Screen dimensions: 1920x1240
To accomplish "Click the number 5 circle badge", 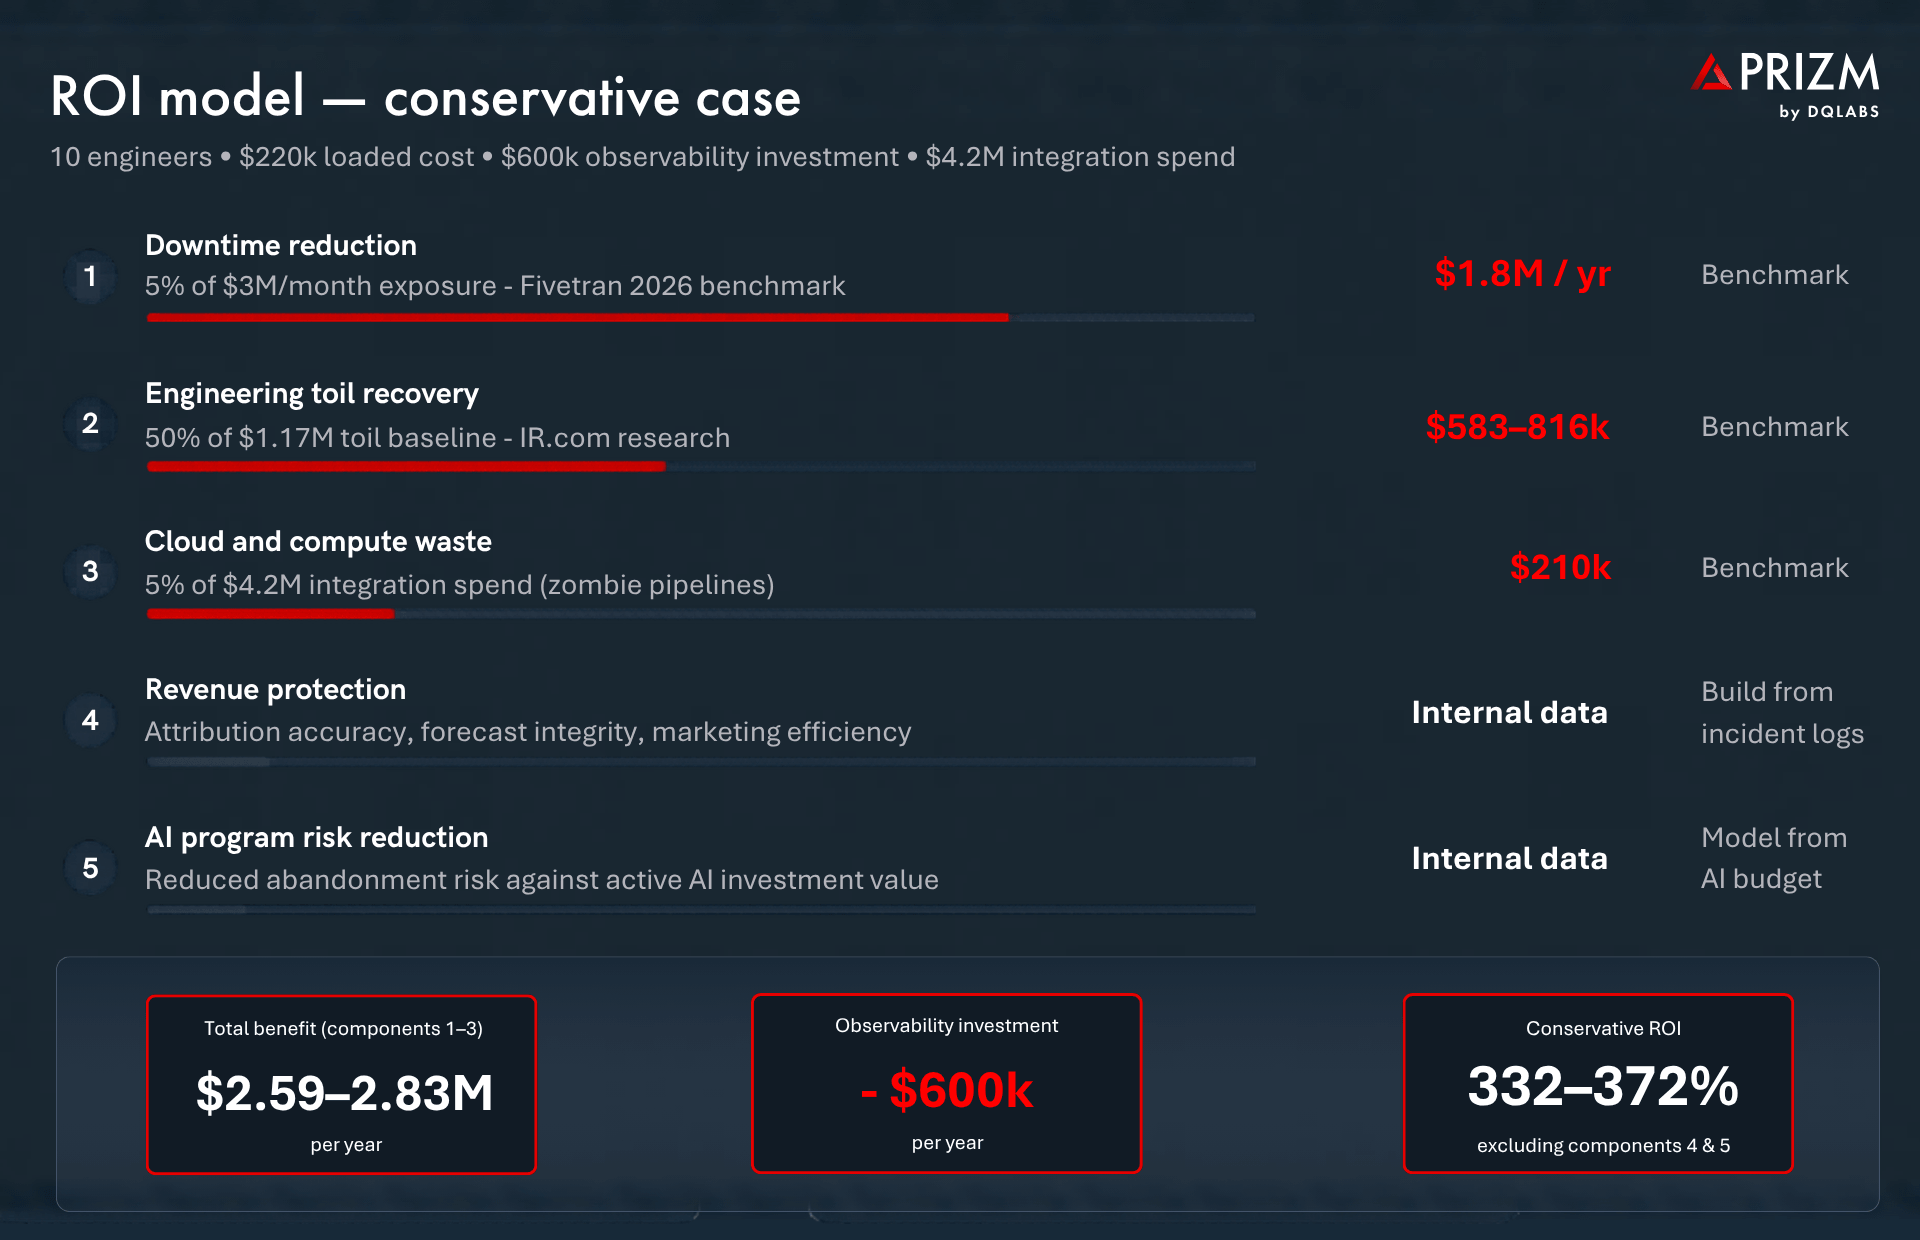I will 90,868.
